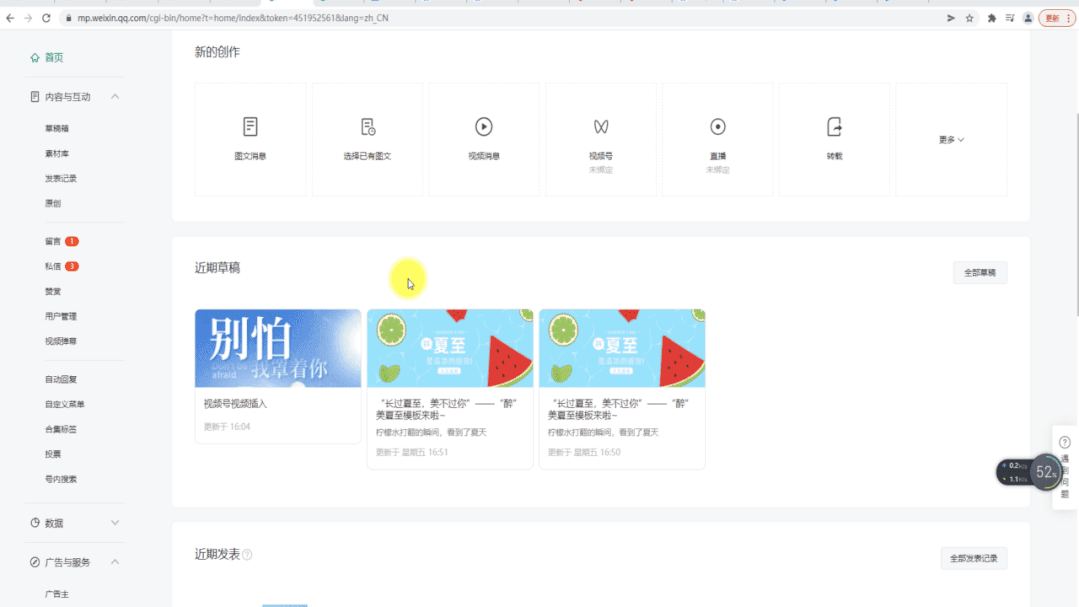This screenshot has height=607, width=1079.
Task: Click the 数据 clock-chart icon
Action: pyautogui.click(x=34, y=523)
